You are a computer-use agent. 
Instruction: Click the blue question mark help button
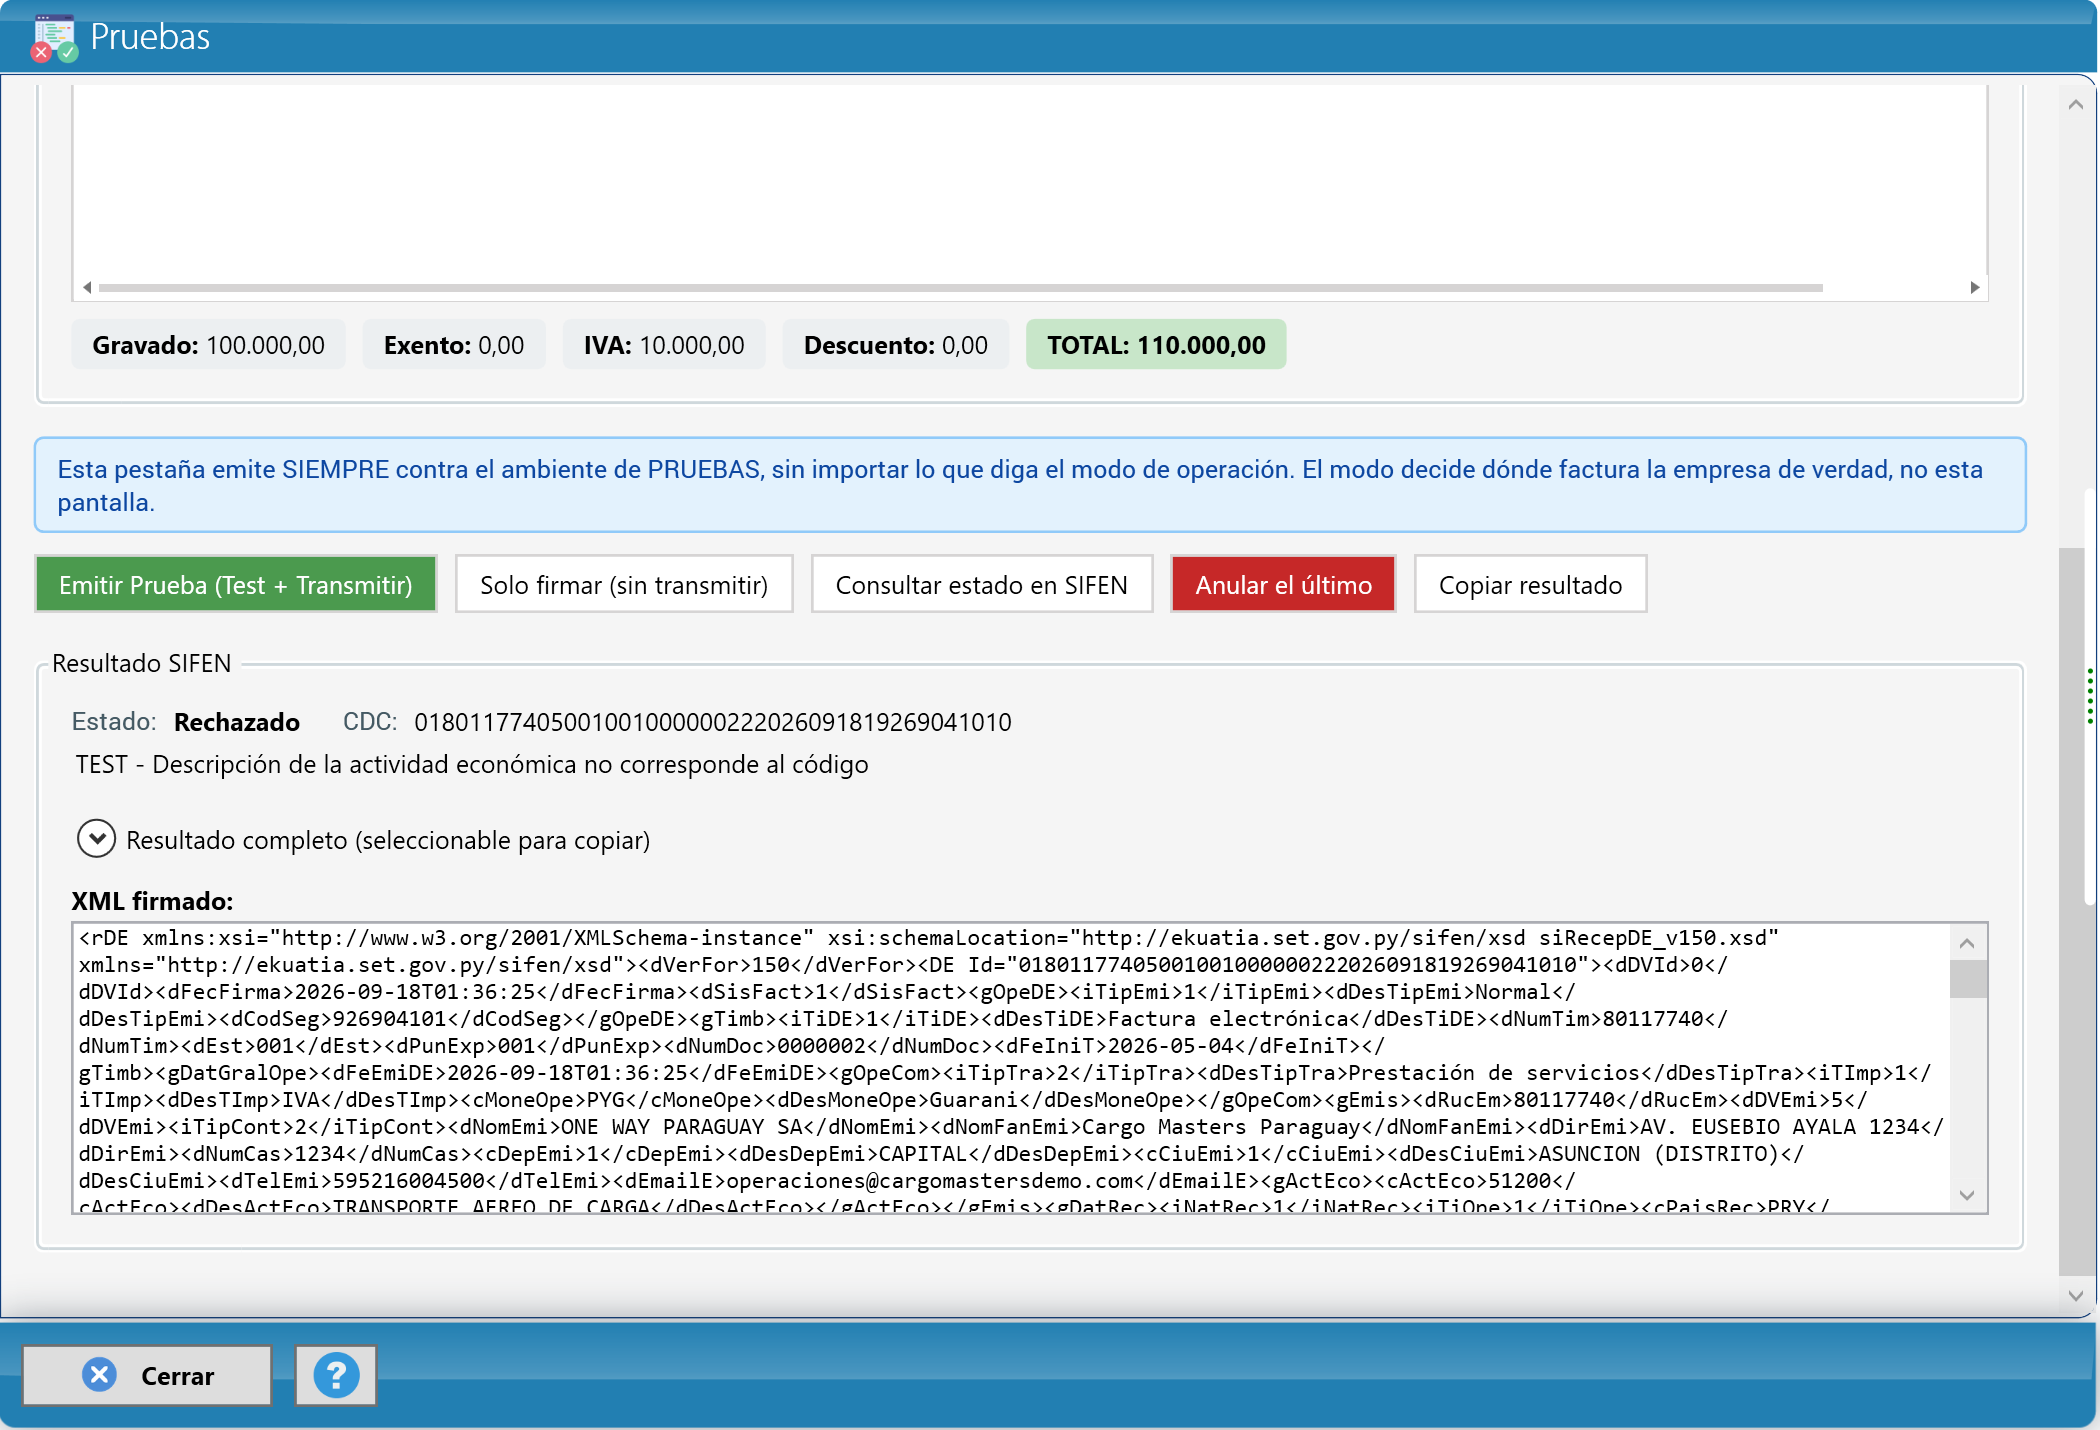pyautogui.click(x=336, y=1376)
